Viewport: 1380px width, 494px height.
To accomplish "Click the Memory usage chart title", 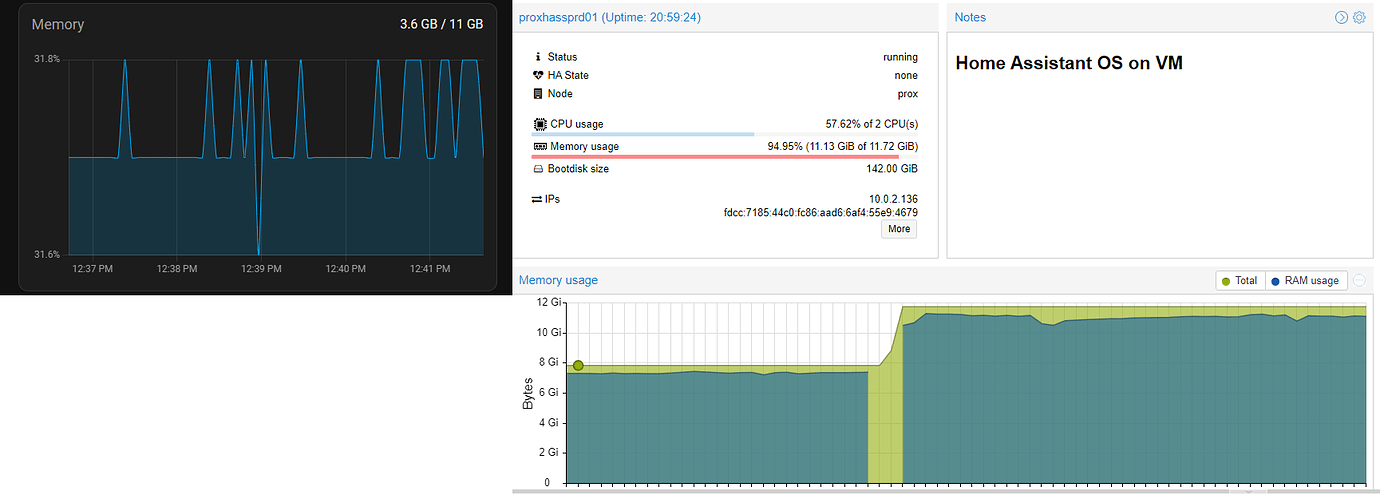I will 558,280.
